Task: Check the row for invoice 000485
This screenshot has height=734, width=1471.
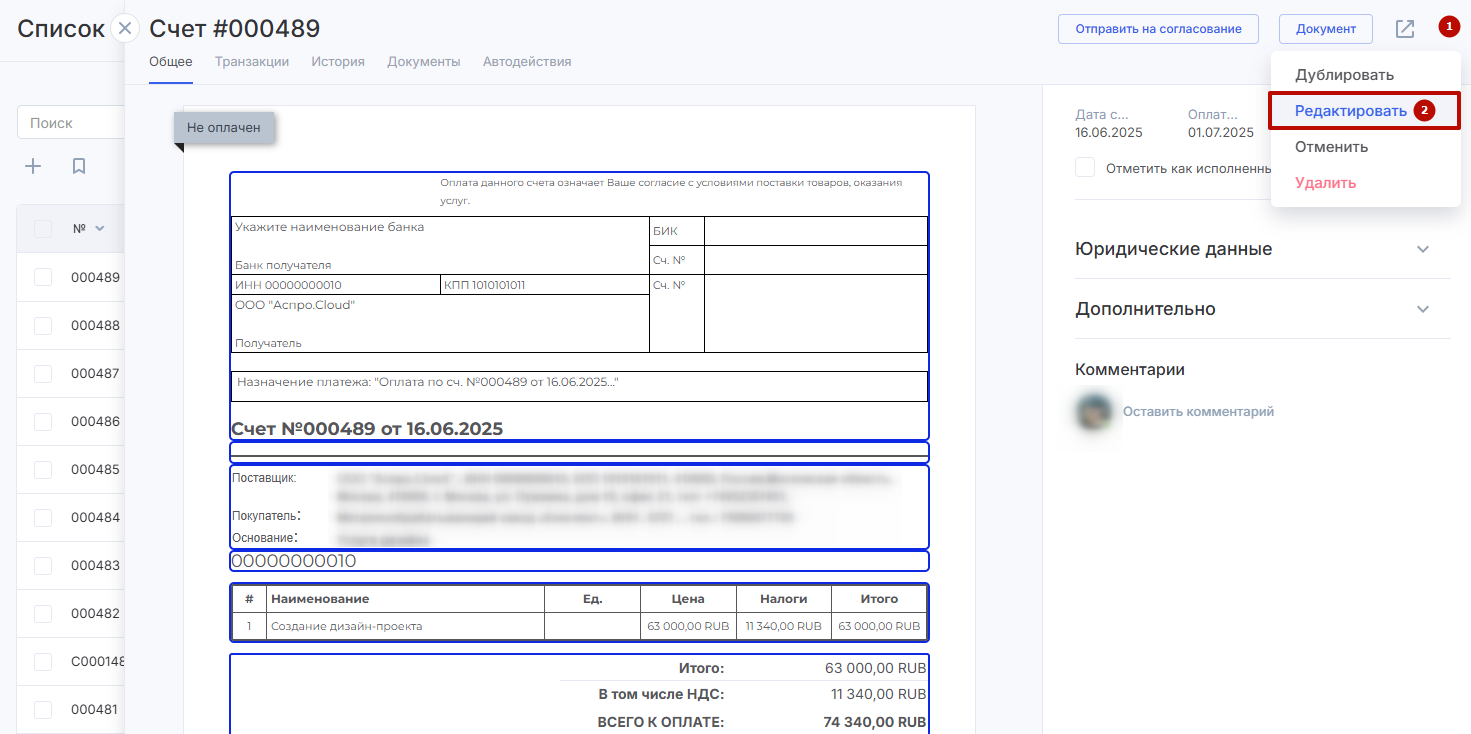Action: coord(43,469)
